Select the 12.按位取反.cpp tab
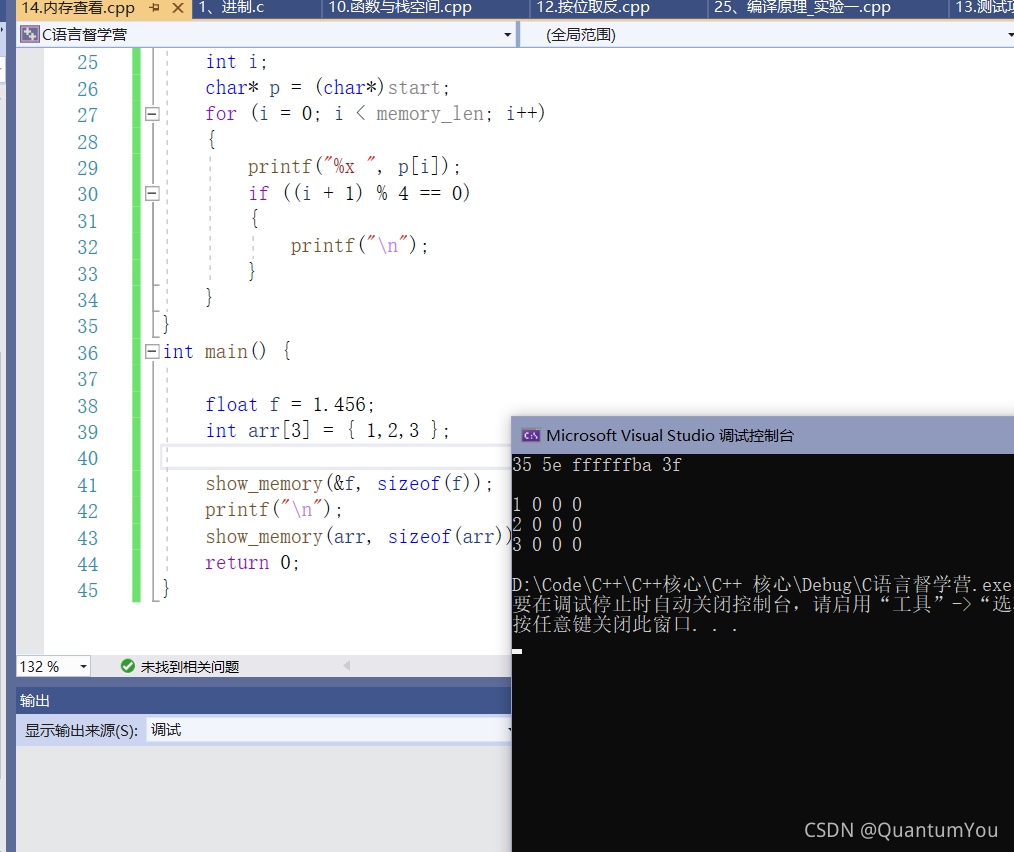1014x852 pixels. point(592,8)
